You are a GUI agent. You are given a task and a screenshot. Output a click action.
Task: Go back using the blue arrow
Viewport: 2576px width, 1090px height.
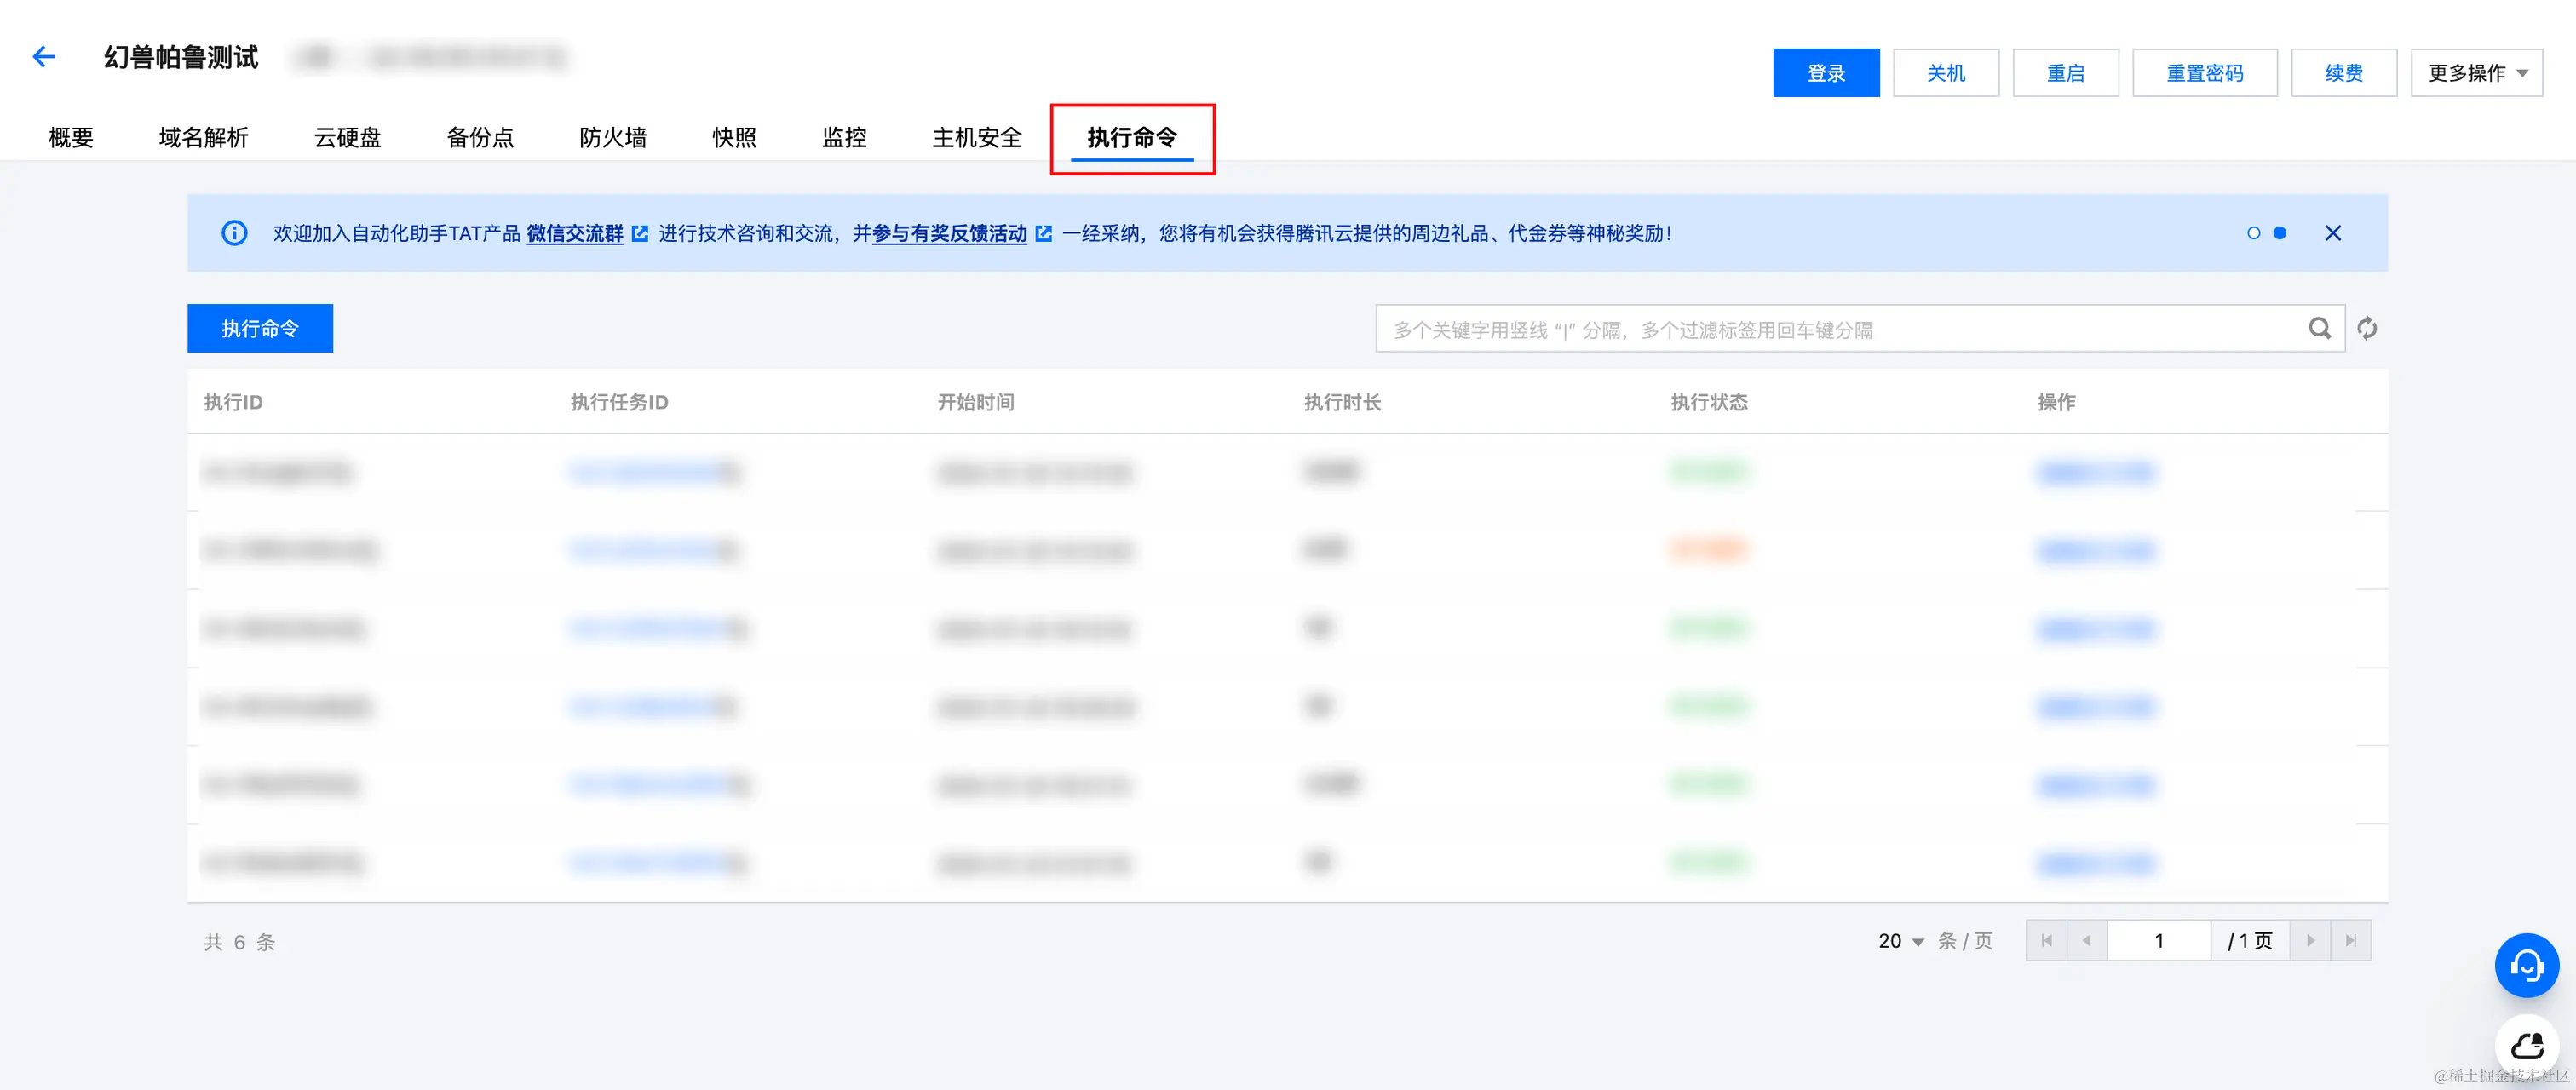43,57
